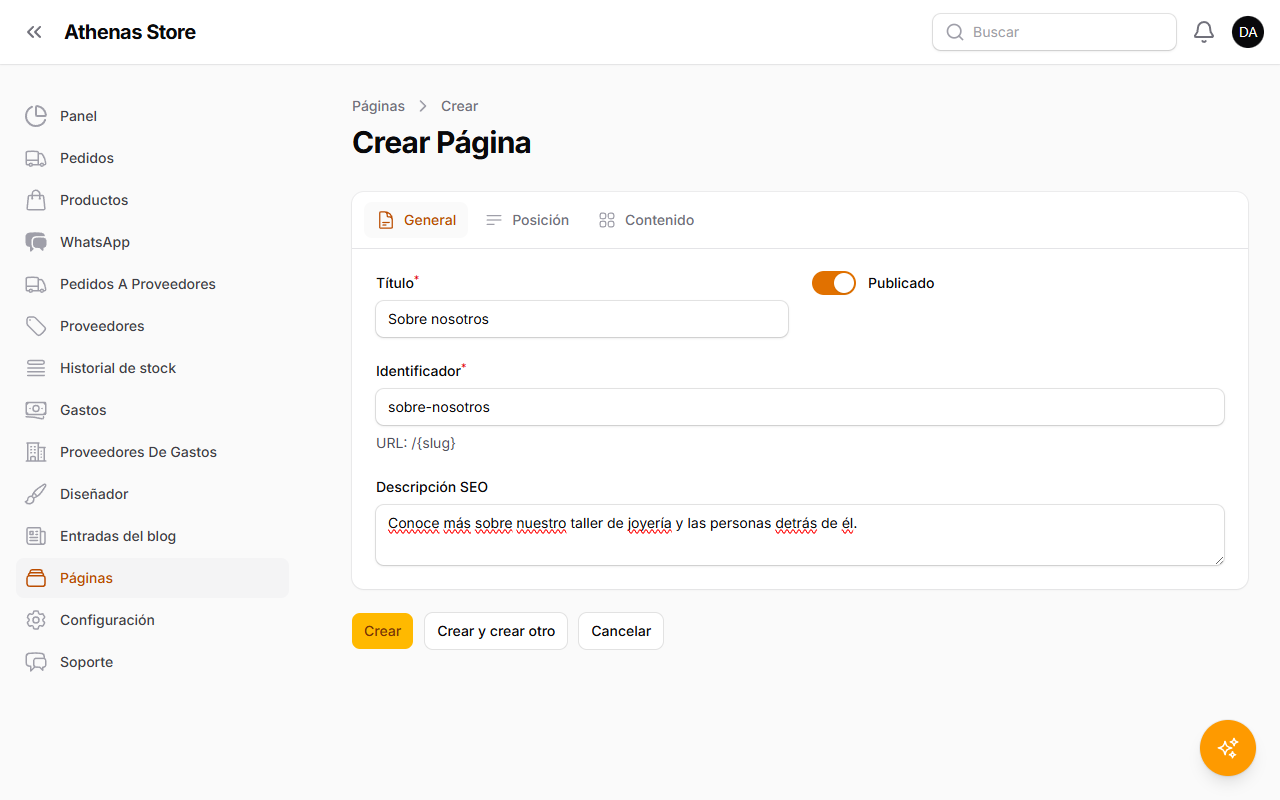Click the Proveedores tag icon

(36, 326)
